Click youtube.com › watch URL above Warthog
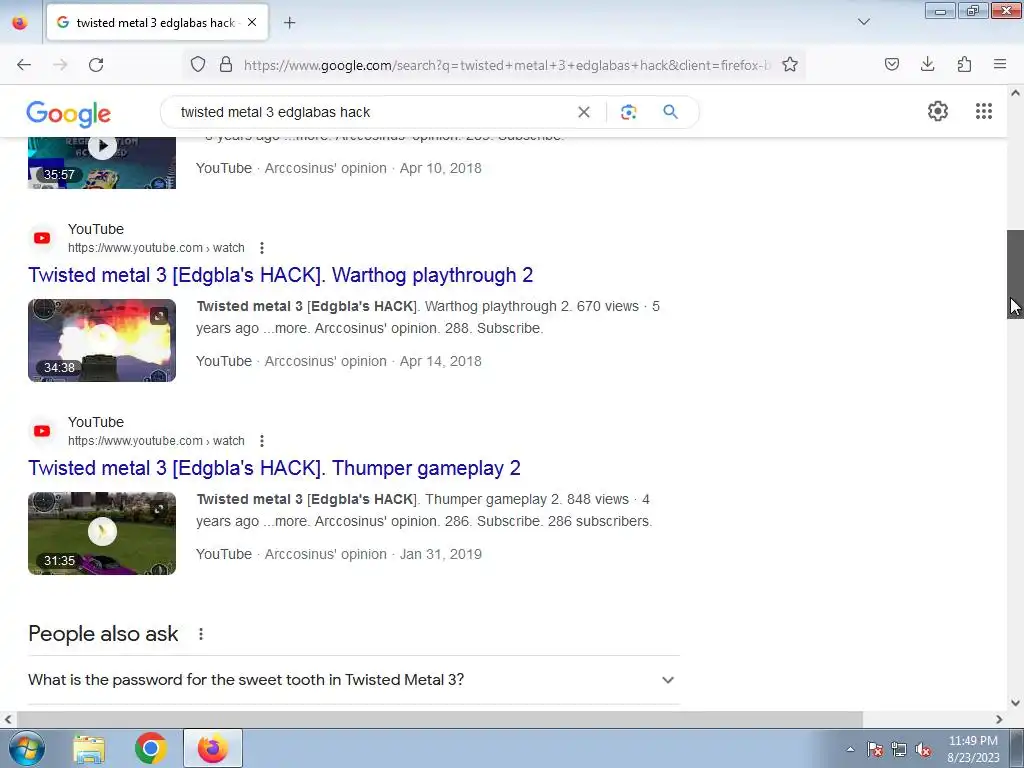This screenshot has width=1024, height=768. click(x=156, y=248)
